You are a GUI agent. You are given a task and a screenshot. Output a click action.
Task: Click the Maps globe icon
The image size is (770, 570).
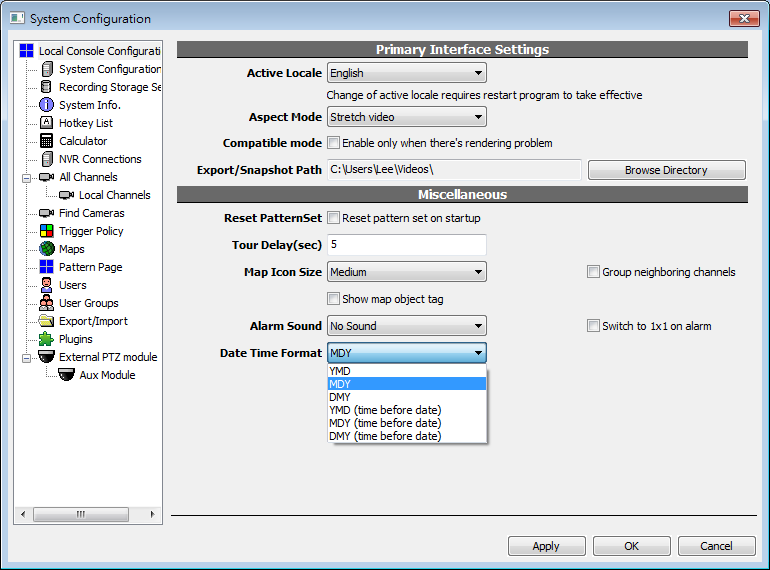pyautogui.click(x=47, y=249)
